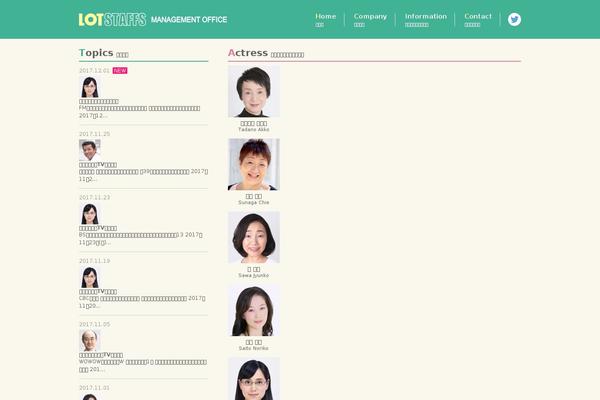The image size is (600, 400).
Task: Open the topic thumbnail dated 2017.11.25
Action: (x=90, y=150)
